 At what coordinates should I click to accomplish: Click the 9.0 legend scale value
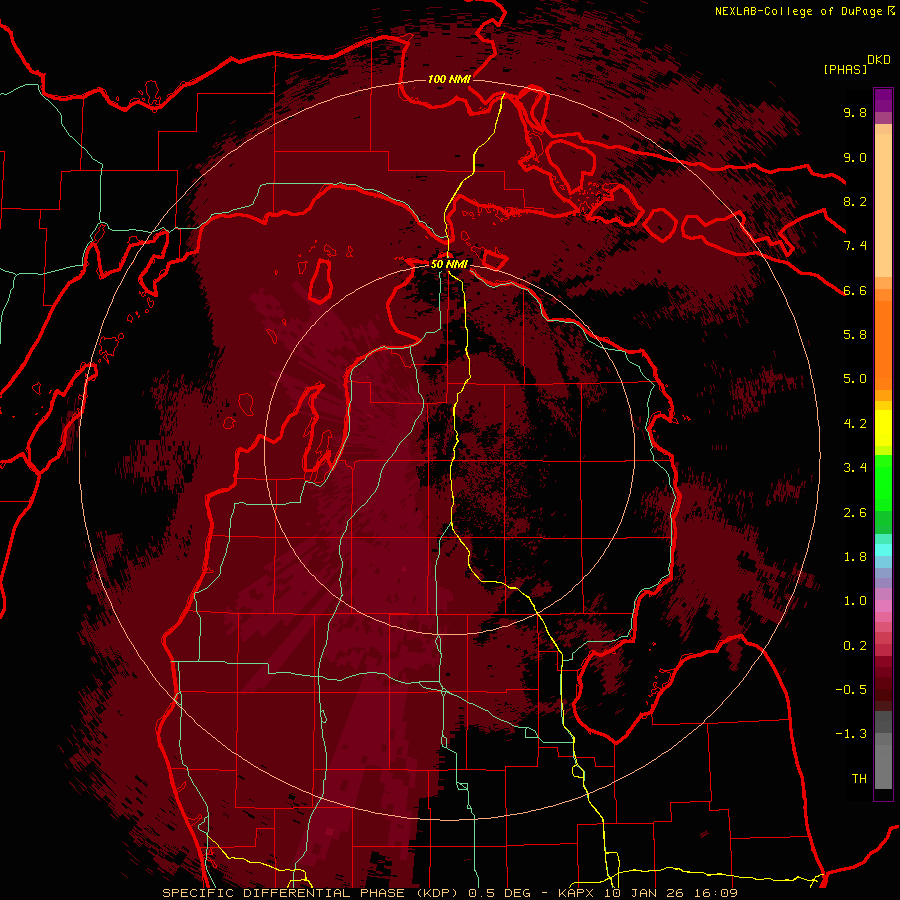(x=855, y=157)
